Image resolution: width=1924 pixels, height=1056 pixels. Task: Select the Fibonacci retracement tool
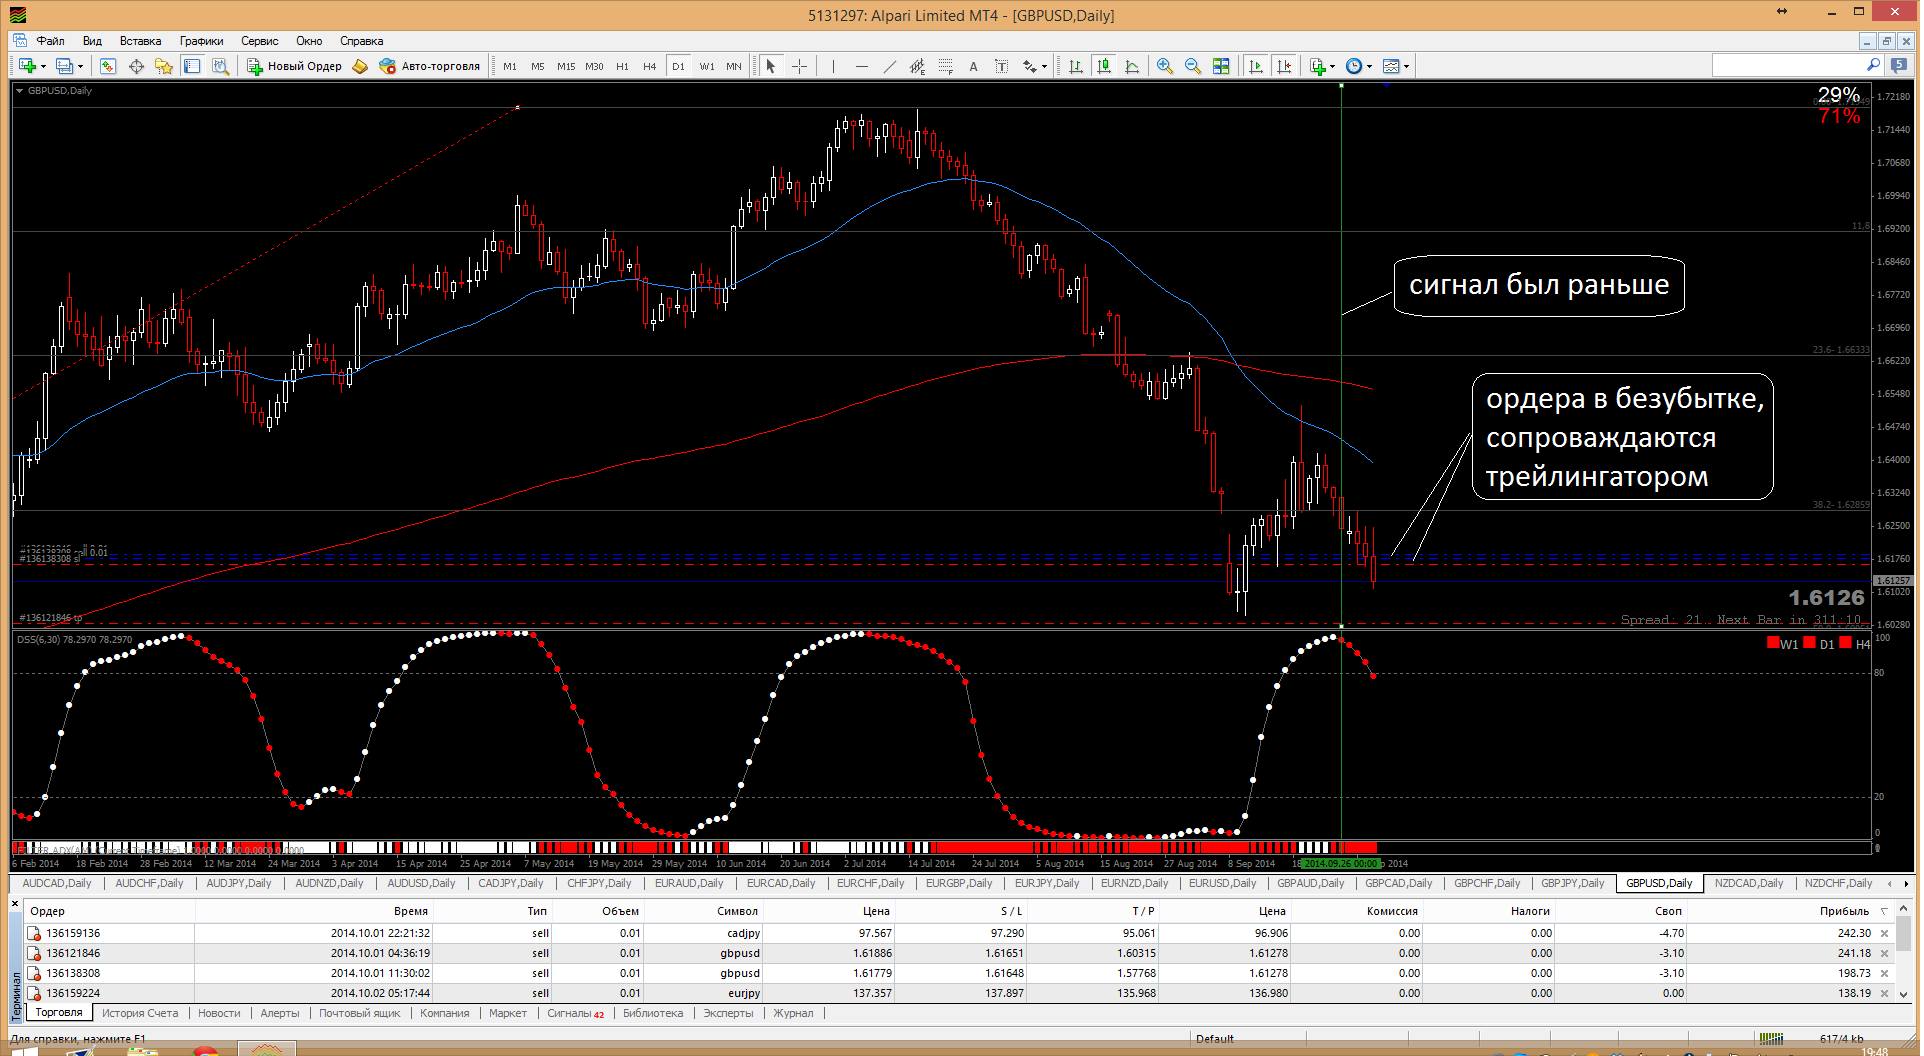point(945,66)
